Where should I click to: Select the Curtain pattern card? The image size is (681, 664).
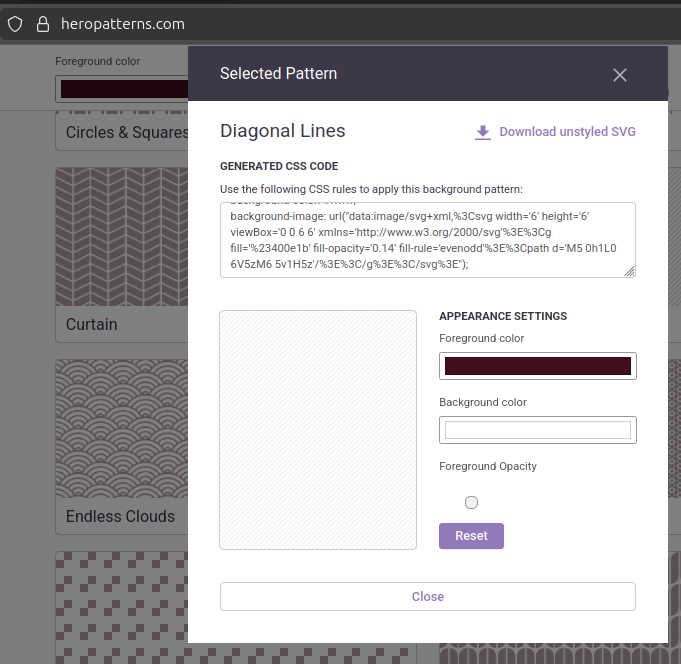(x=120, y=250)
